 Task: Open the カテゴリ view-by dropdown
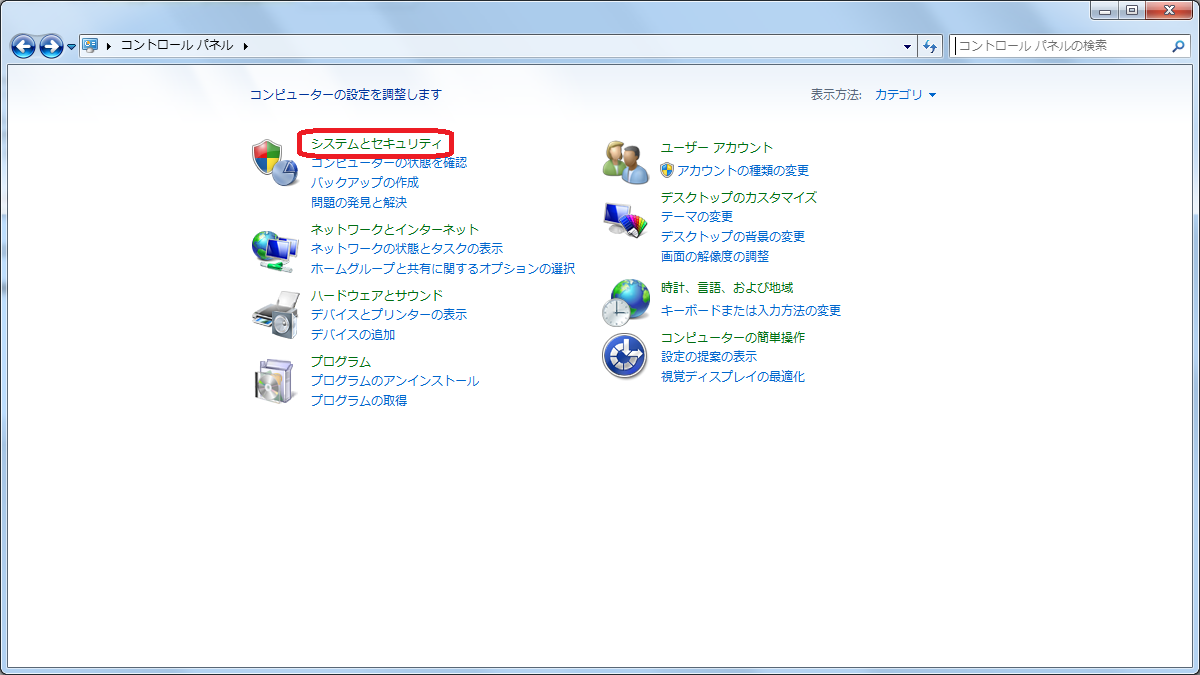coord(905,95)
